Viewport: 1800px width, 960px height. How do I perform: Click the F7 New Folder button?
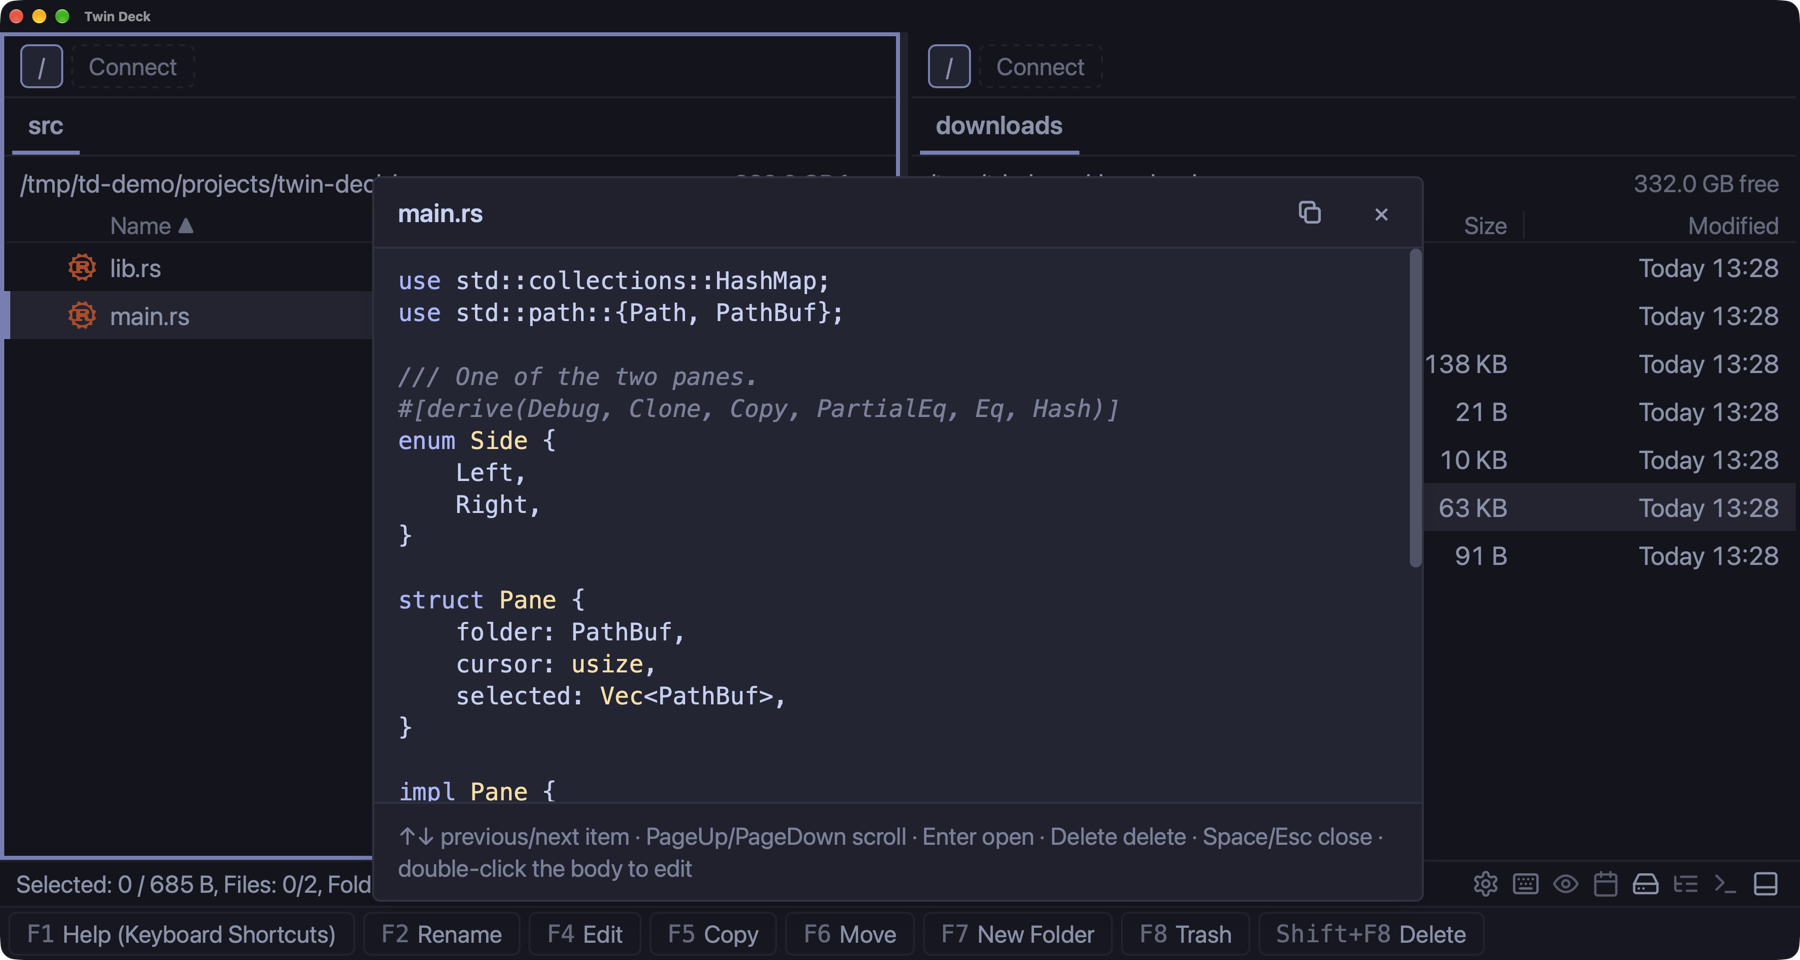pos(1018,934)
